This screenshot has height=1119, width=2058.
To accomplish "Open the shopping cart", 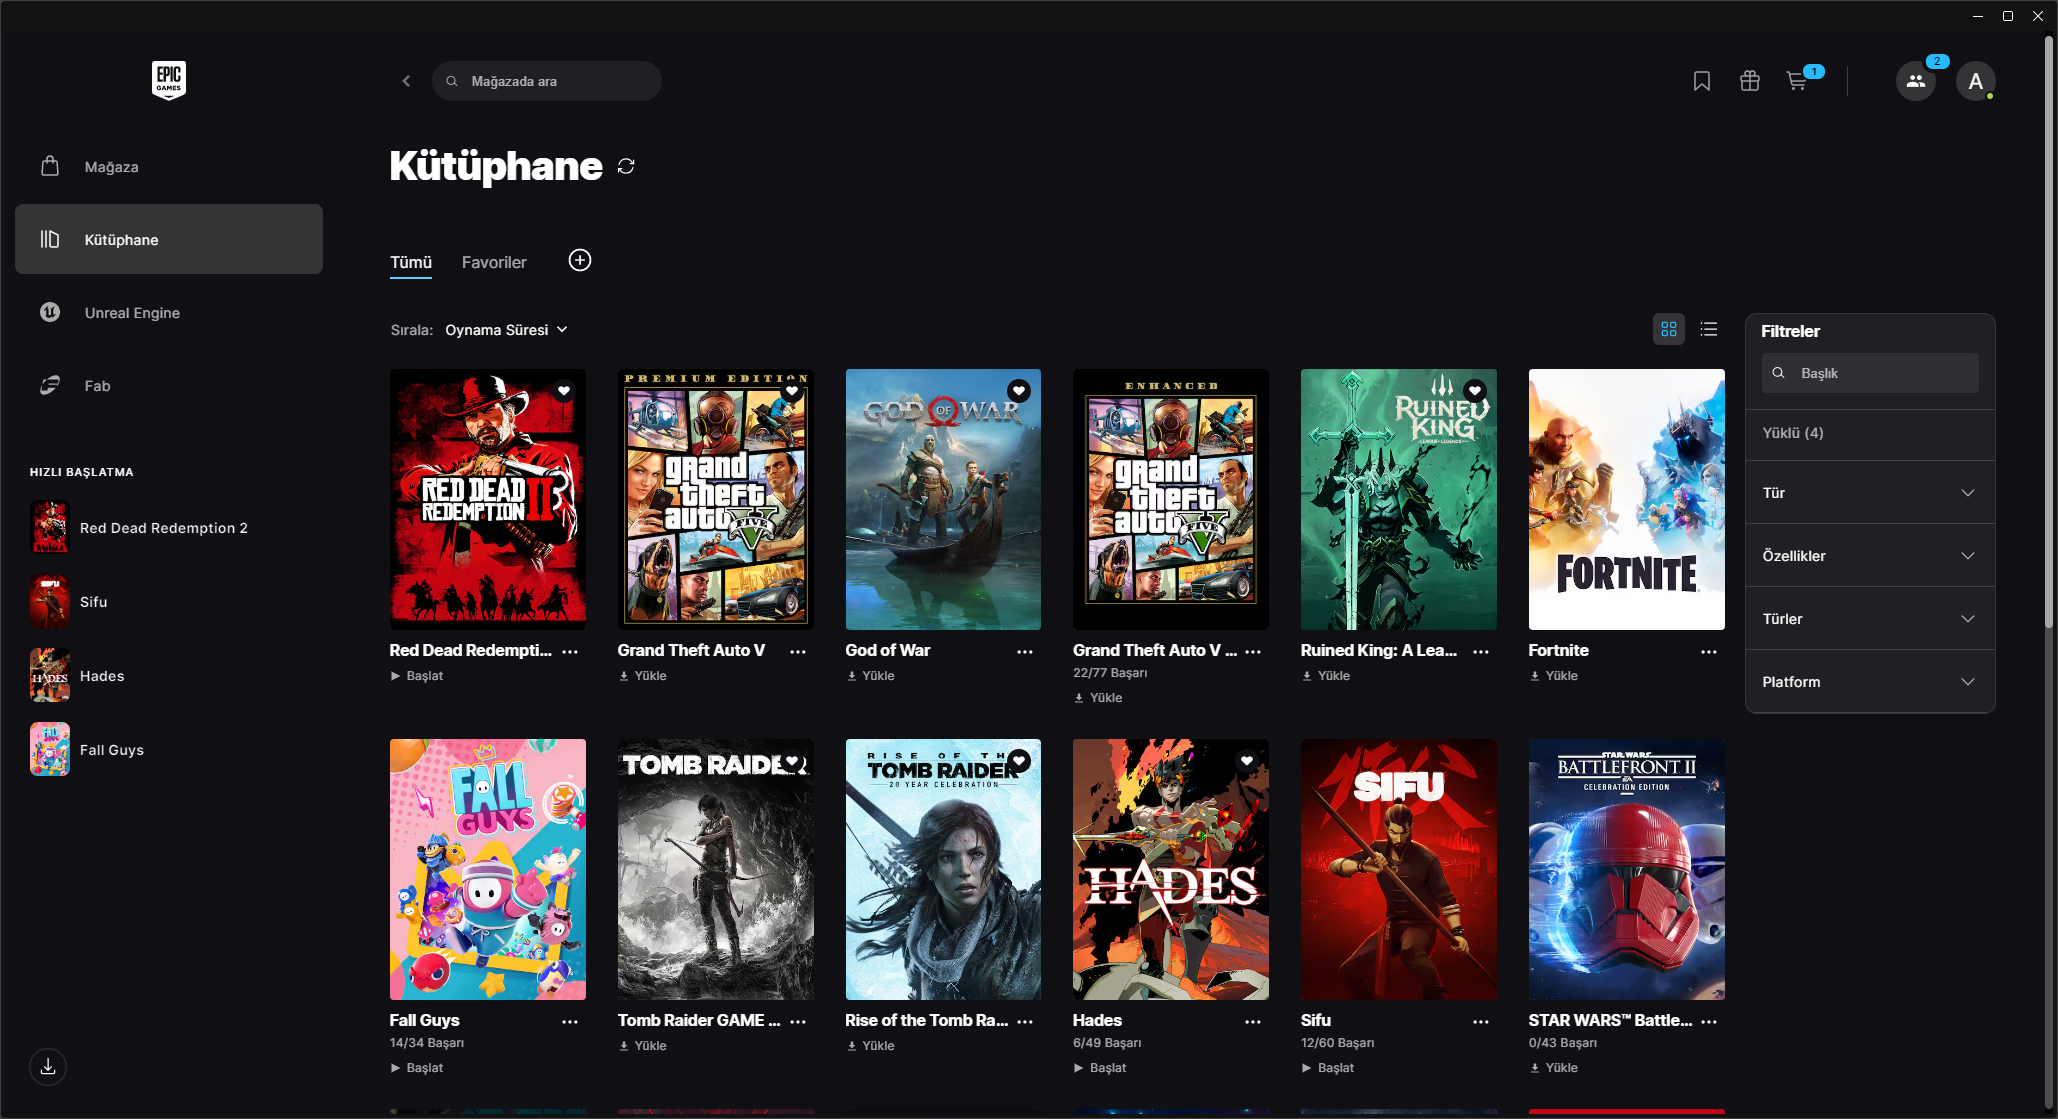I will [x=1797, y=81].
